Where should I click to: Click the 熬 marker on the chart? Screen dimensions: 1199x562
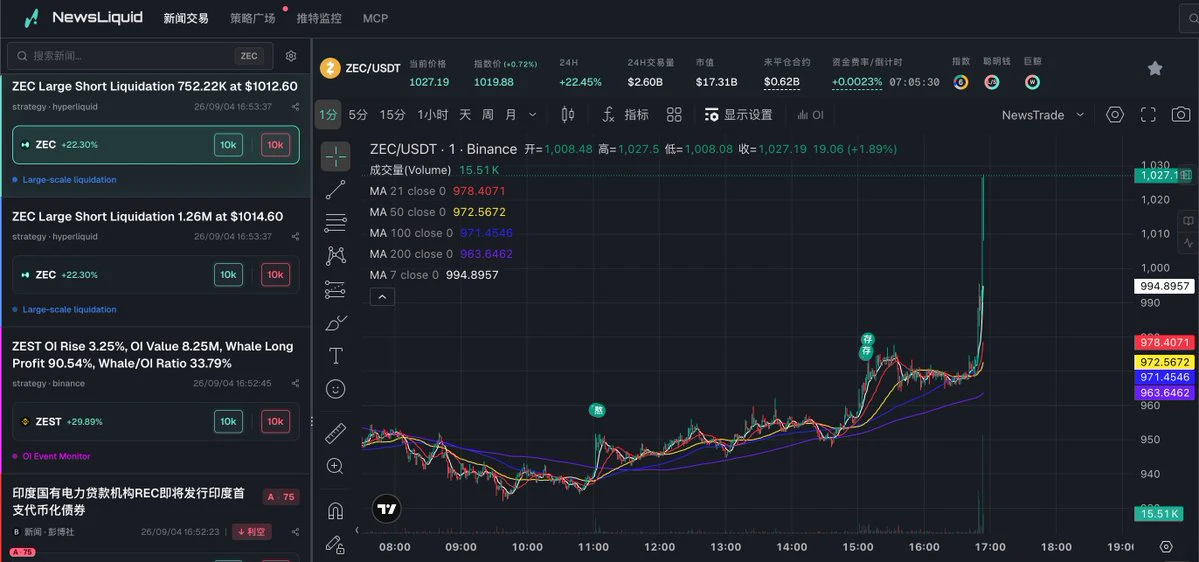(x=598, y=410)
